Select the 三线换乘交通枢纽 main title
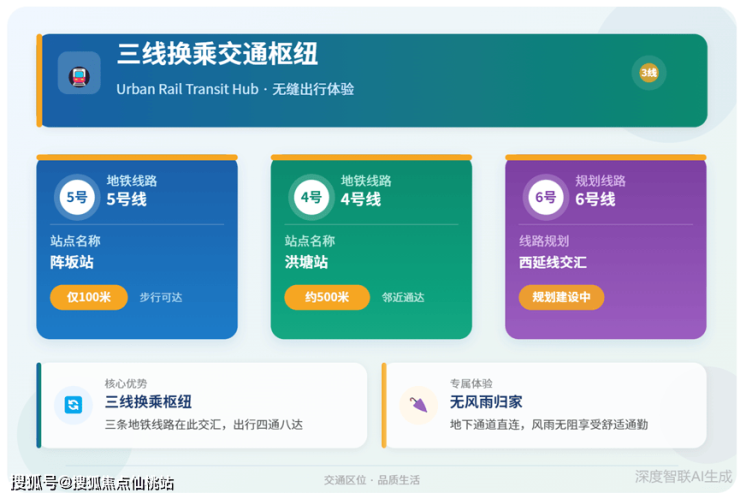This screenshot has height=499, width=740. (217, 54)
